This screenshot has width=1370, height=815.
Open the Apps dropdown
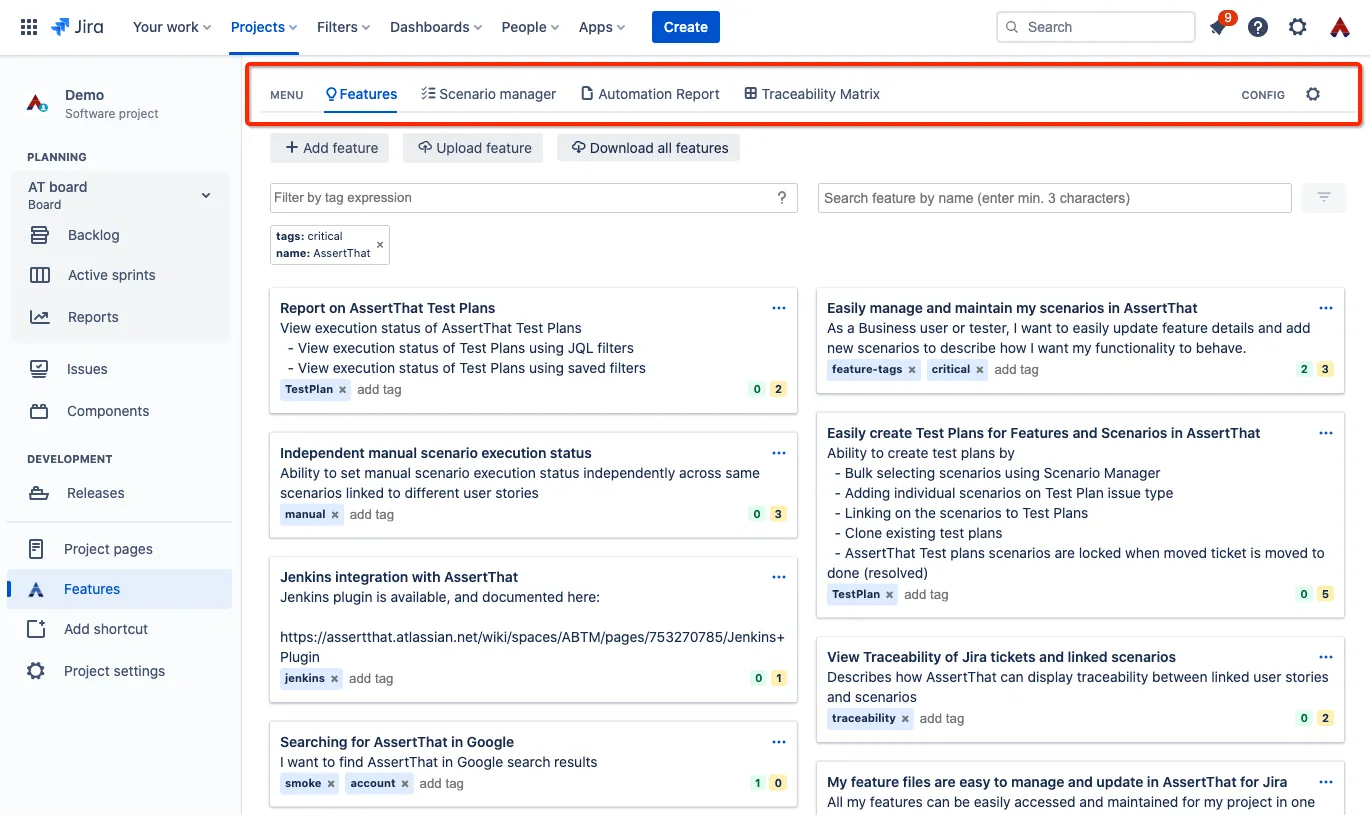pos(602,27)
